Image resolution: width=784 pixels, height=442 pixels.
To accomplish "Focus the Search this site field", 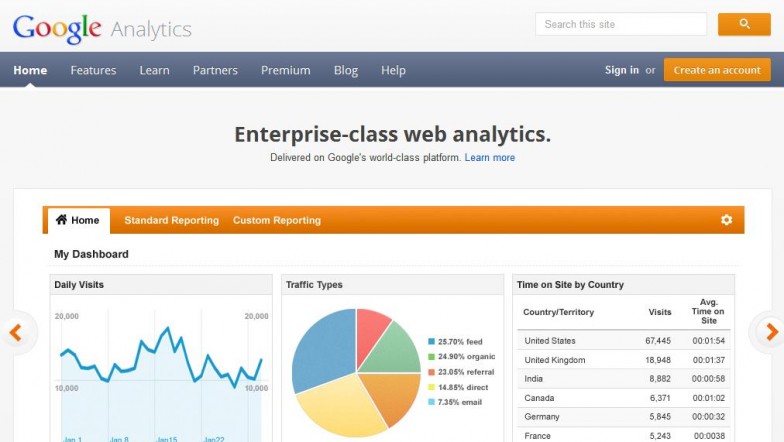I will pyautogui.click(x=621, y=24).
